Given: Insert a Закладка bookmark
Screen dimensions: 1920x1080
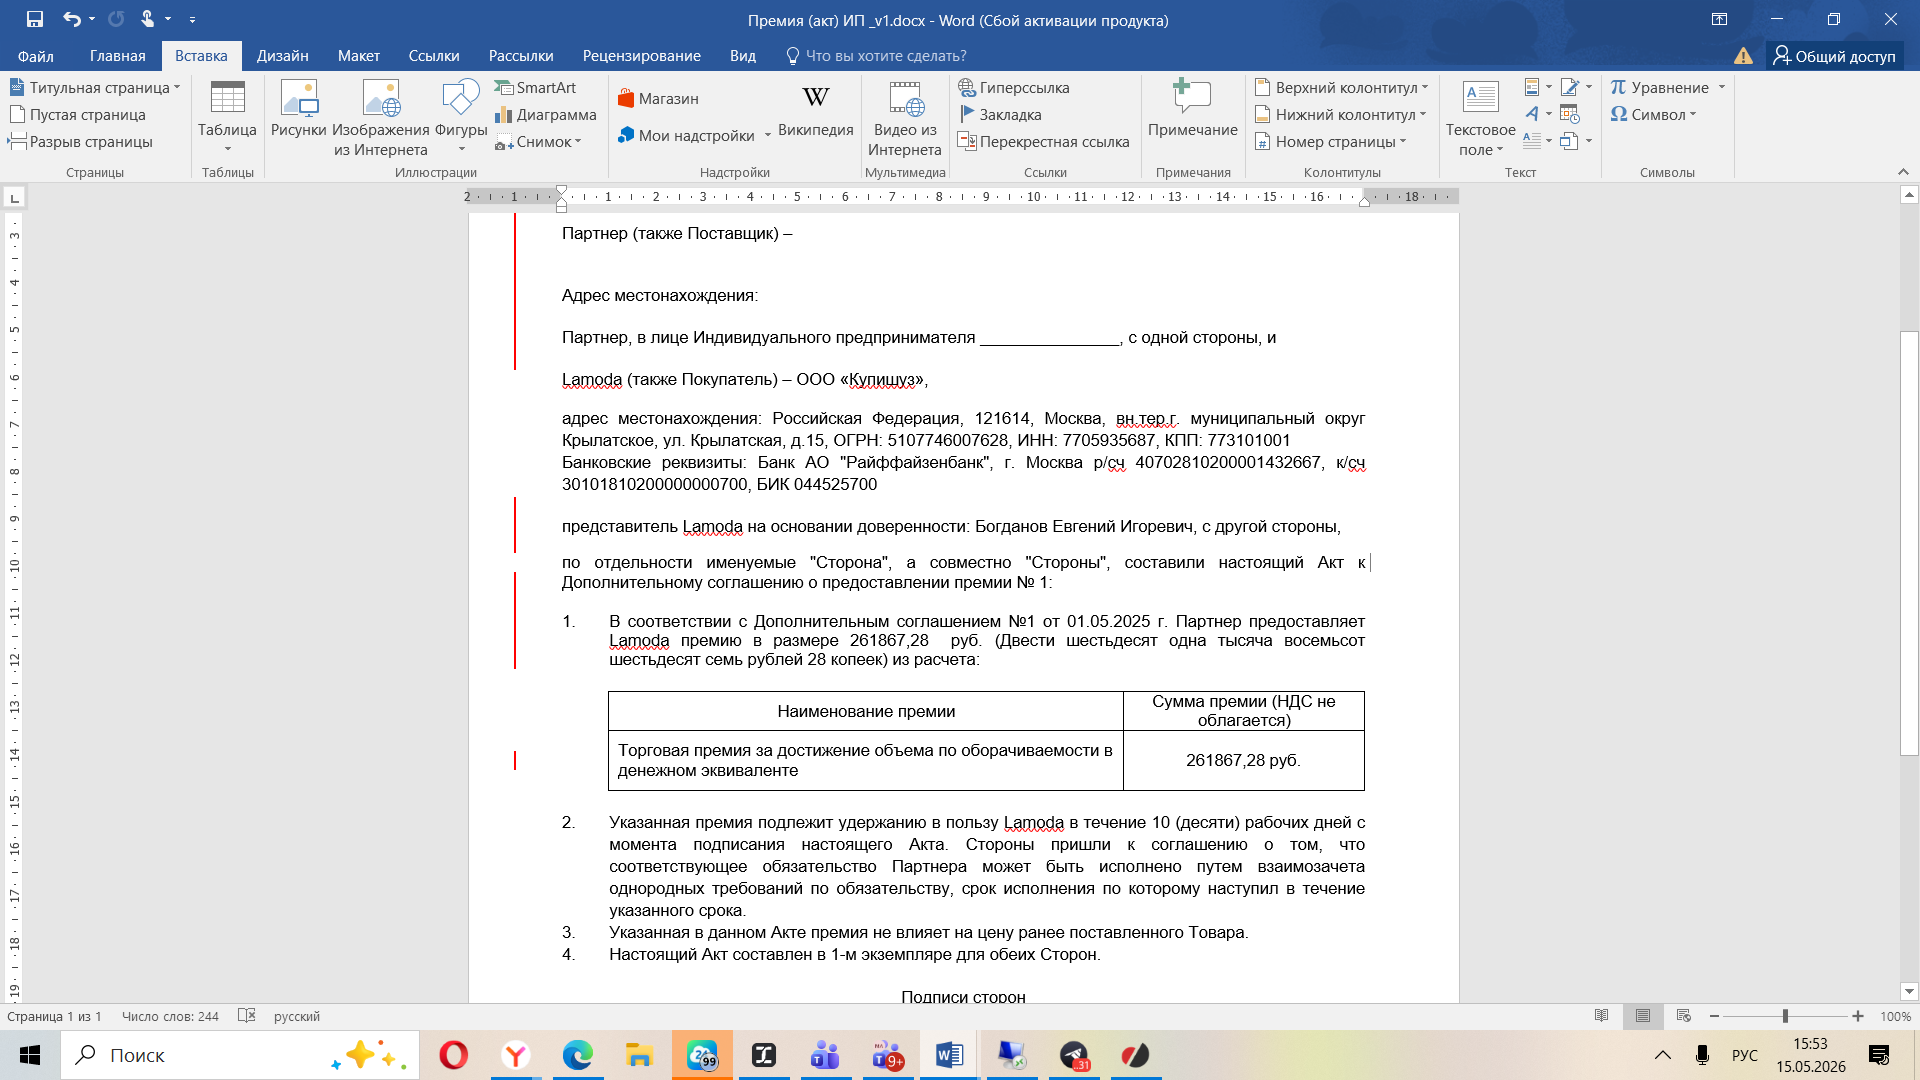Looking at the screenshot, I should tap(1000, 115).
